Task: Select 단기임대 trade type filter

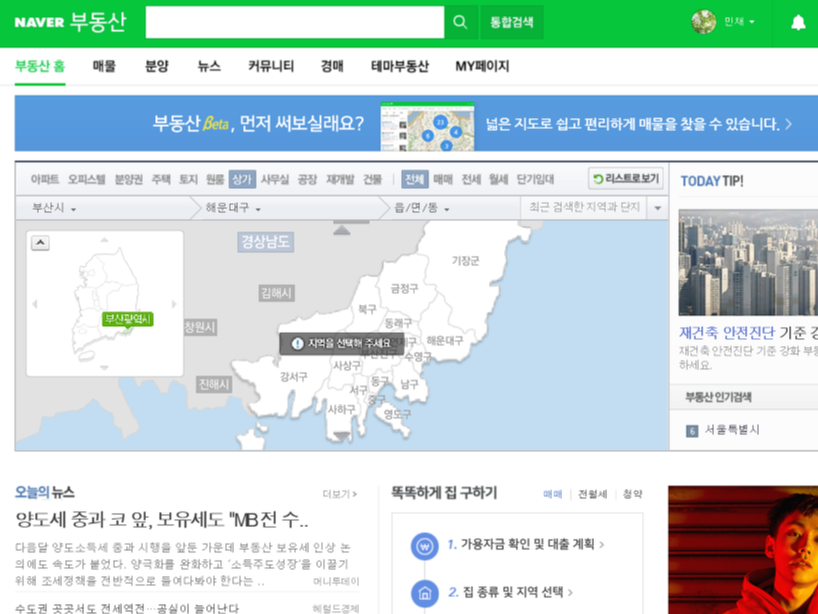Action: click(x=535, y=179)
